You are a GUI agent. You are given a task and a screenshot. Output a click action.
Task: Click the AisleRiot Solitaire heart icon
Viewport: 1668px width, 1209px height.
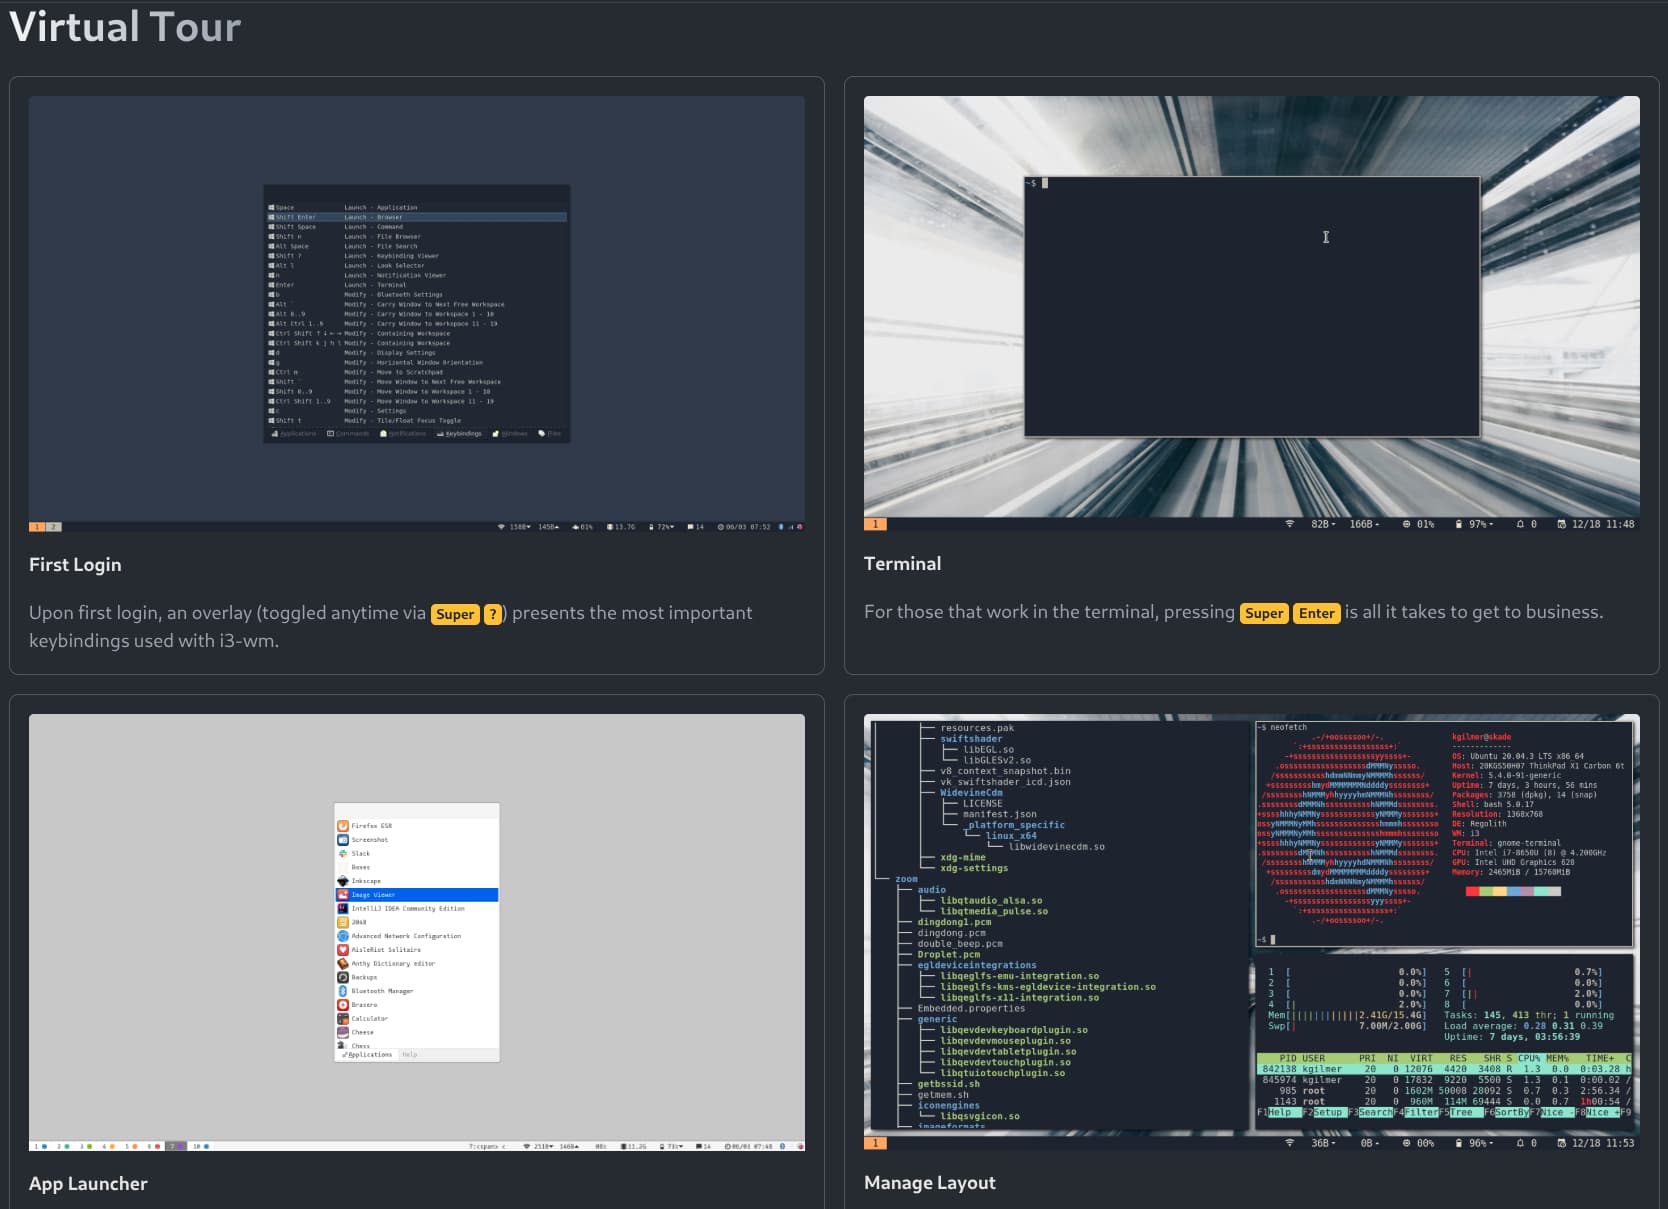pyautogui.click(x=343, y=949)
